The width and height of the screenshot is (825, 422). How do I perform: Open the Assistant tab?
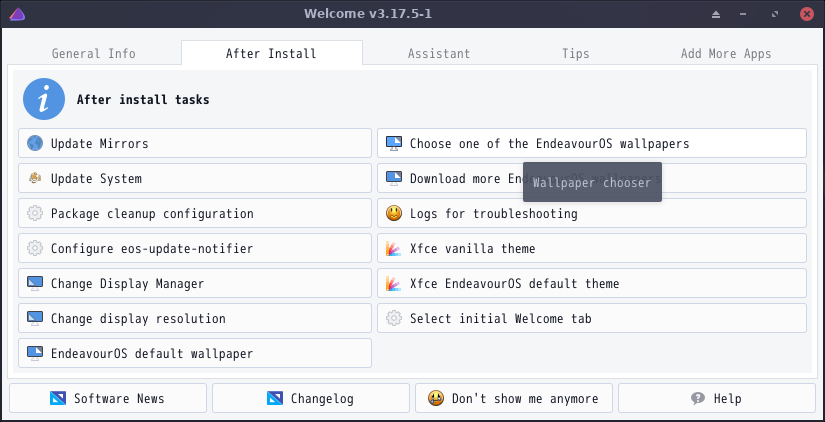click(439, 54)
